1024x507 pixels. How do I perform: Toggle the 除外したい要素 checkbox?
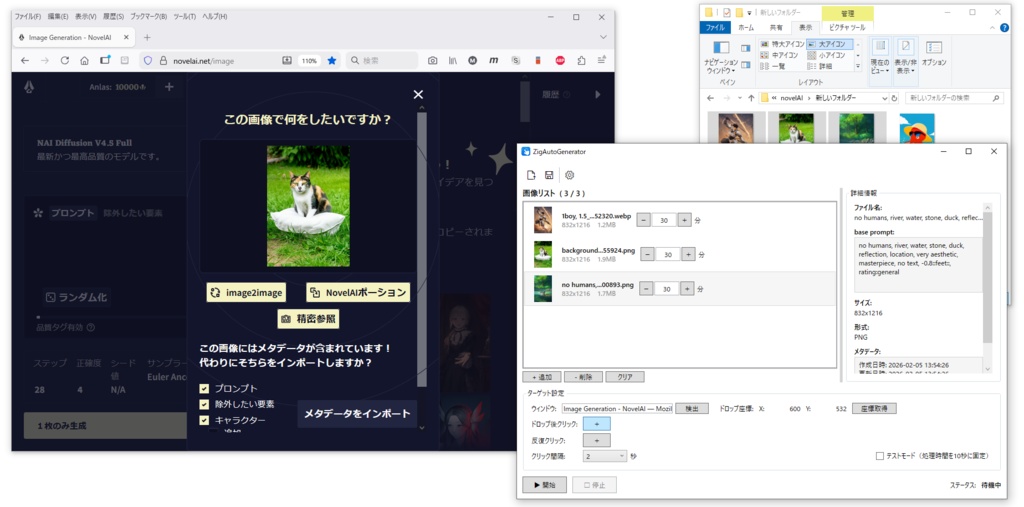click(204, 404)
